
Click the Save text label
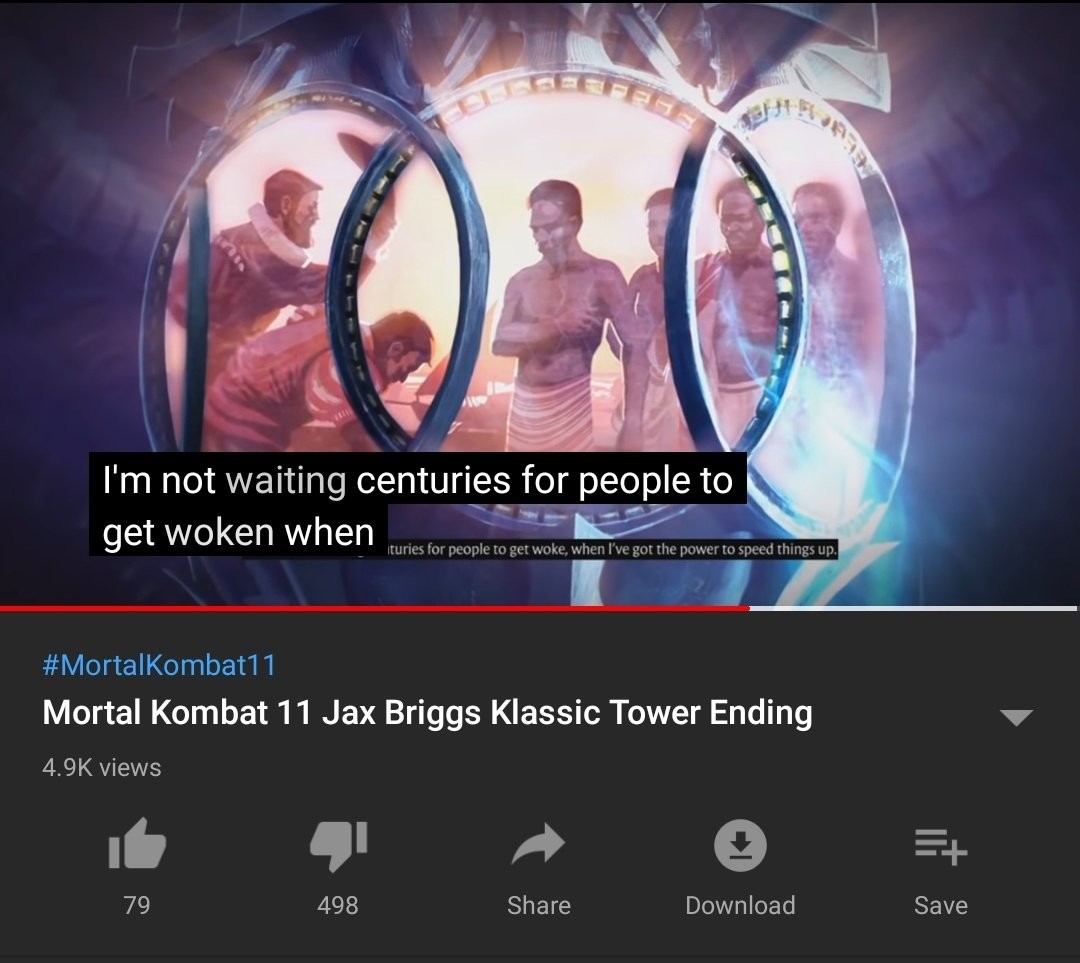[x=941, y=905]
